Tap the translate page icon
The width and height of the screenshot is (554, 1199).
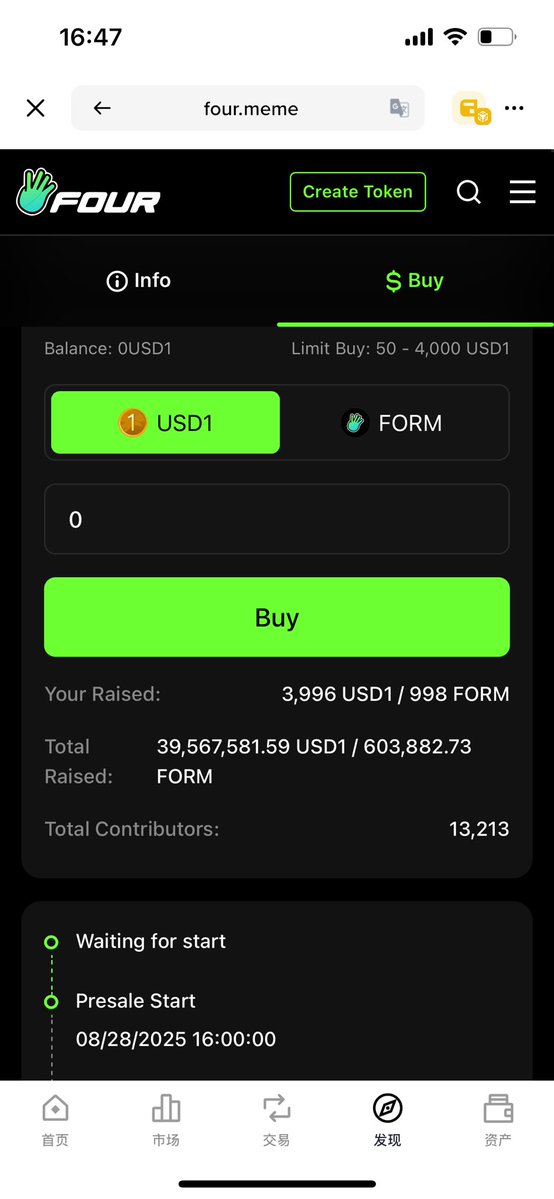click(399, 108)
